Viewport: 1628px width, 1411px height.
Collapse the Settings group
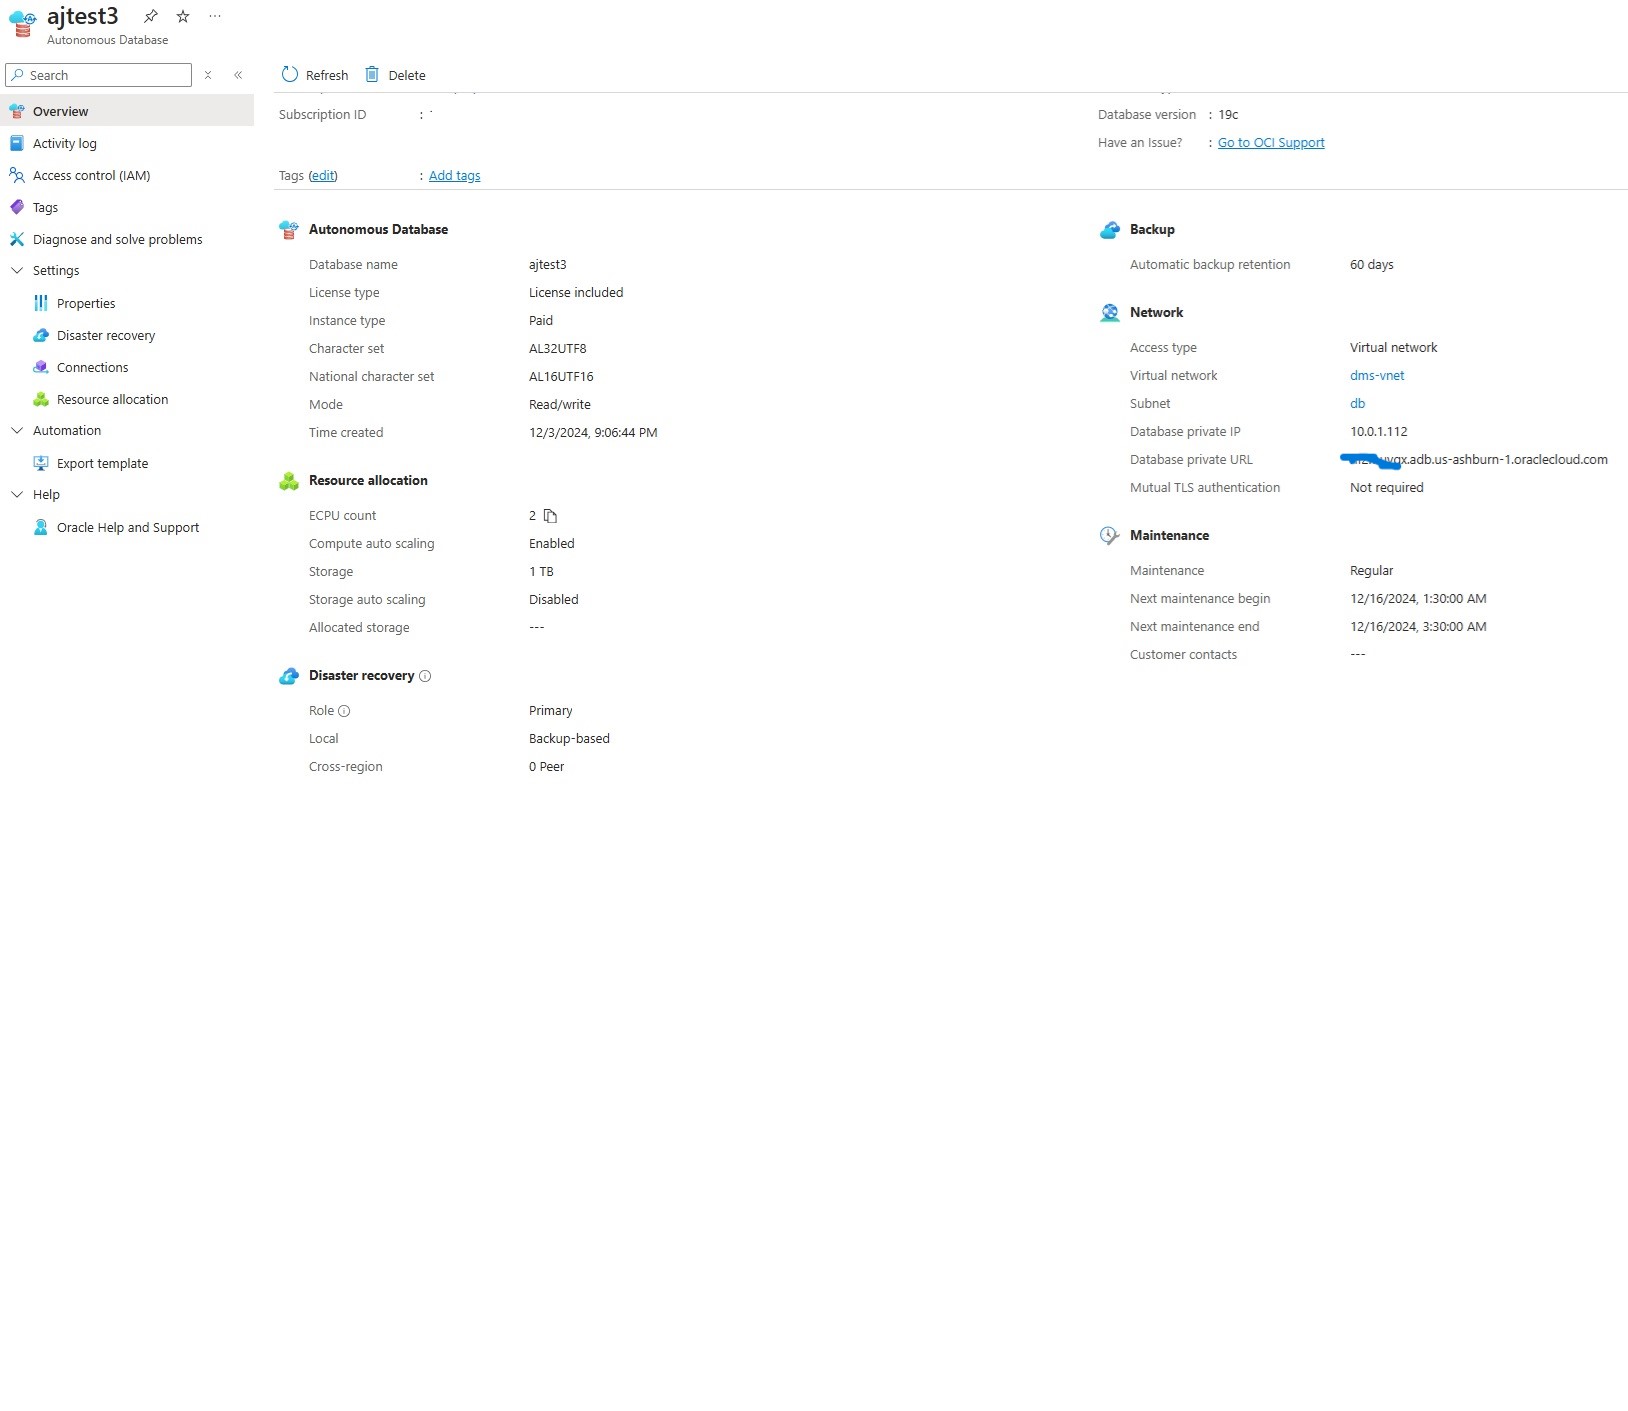pyautogui.click(x=17, y=271)
